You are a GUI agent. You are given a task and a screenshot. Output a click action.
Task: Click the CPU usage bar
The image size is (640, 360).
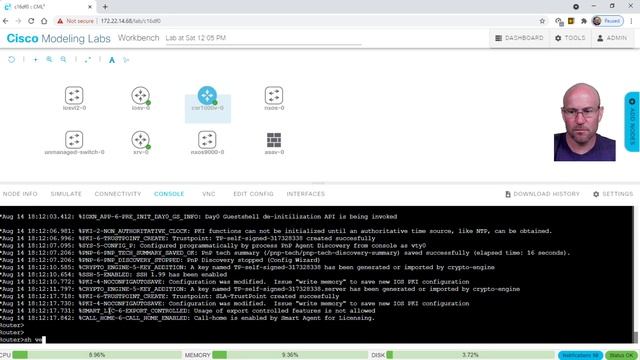pos(97,355)
